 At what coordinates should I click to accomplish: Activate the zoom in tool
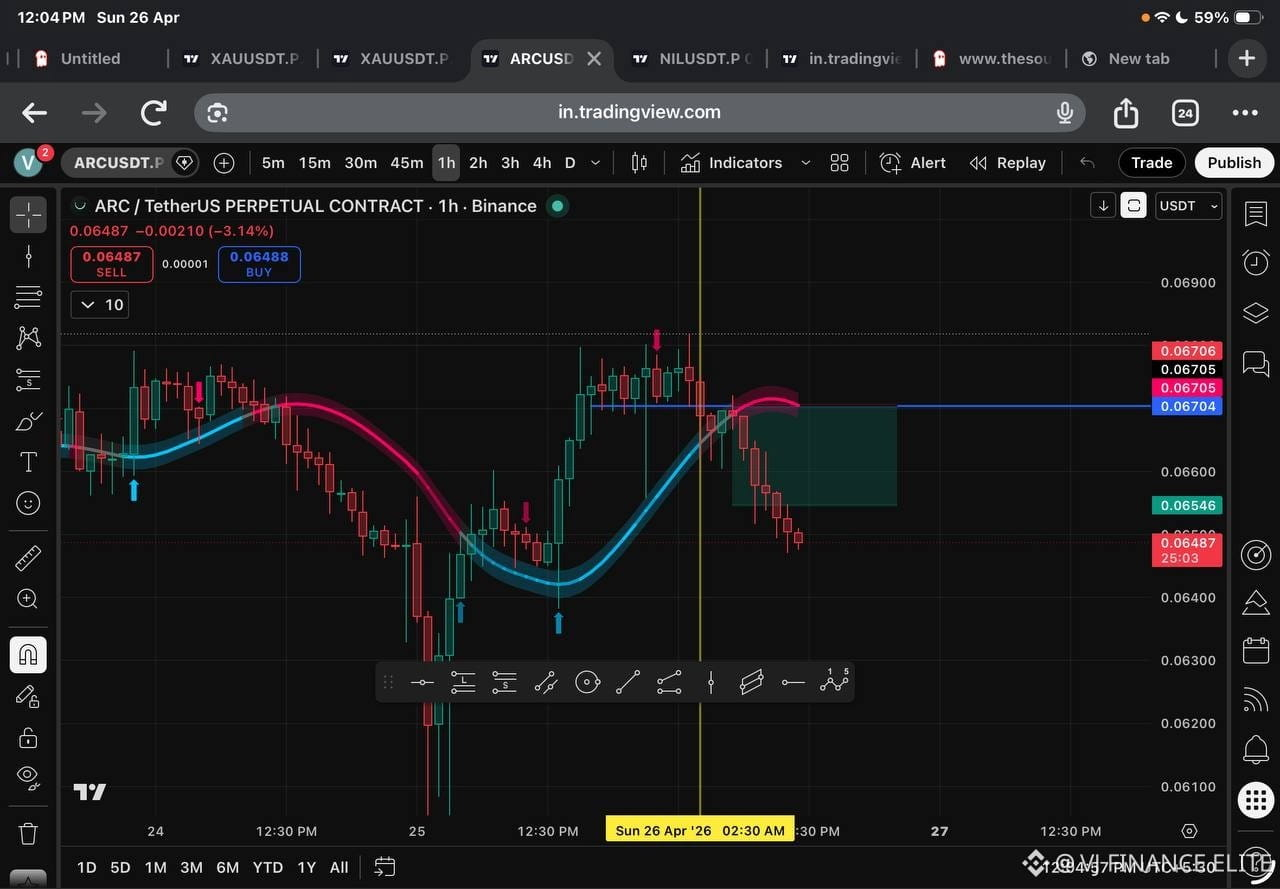tap(28, 600)
